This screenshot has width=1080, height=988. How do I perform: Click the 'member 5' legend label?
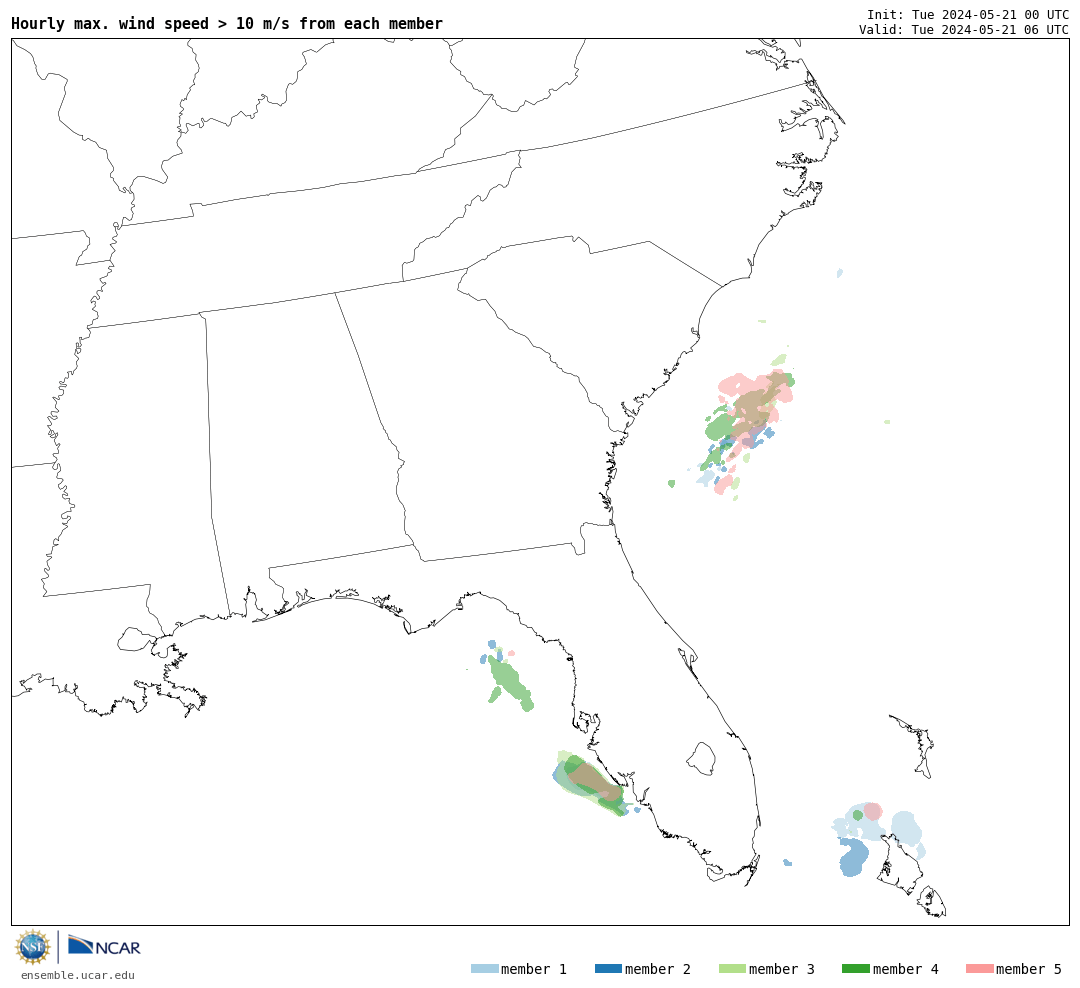point(1029,969)
